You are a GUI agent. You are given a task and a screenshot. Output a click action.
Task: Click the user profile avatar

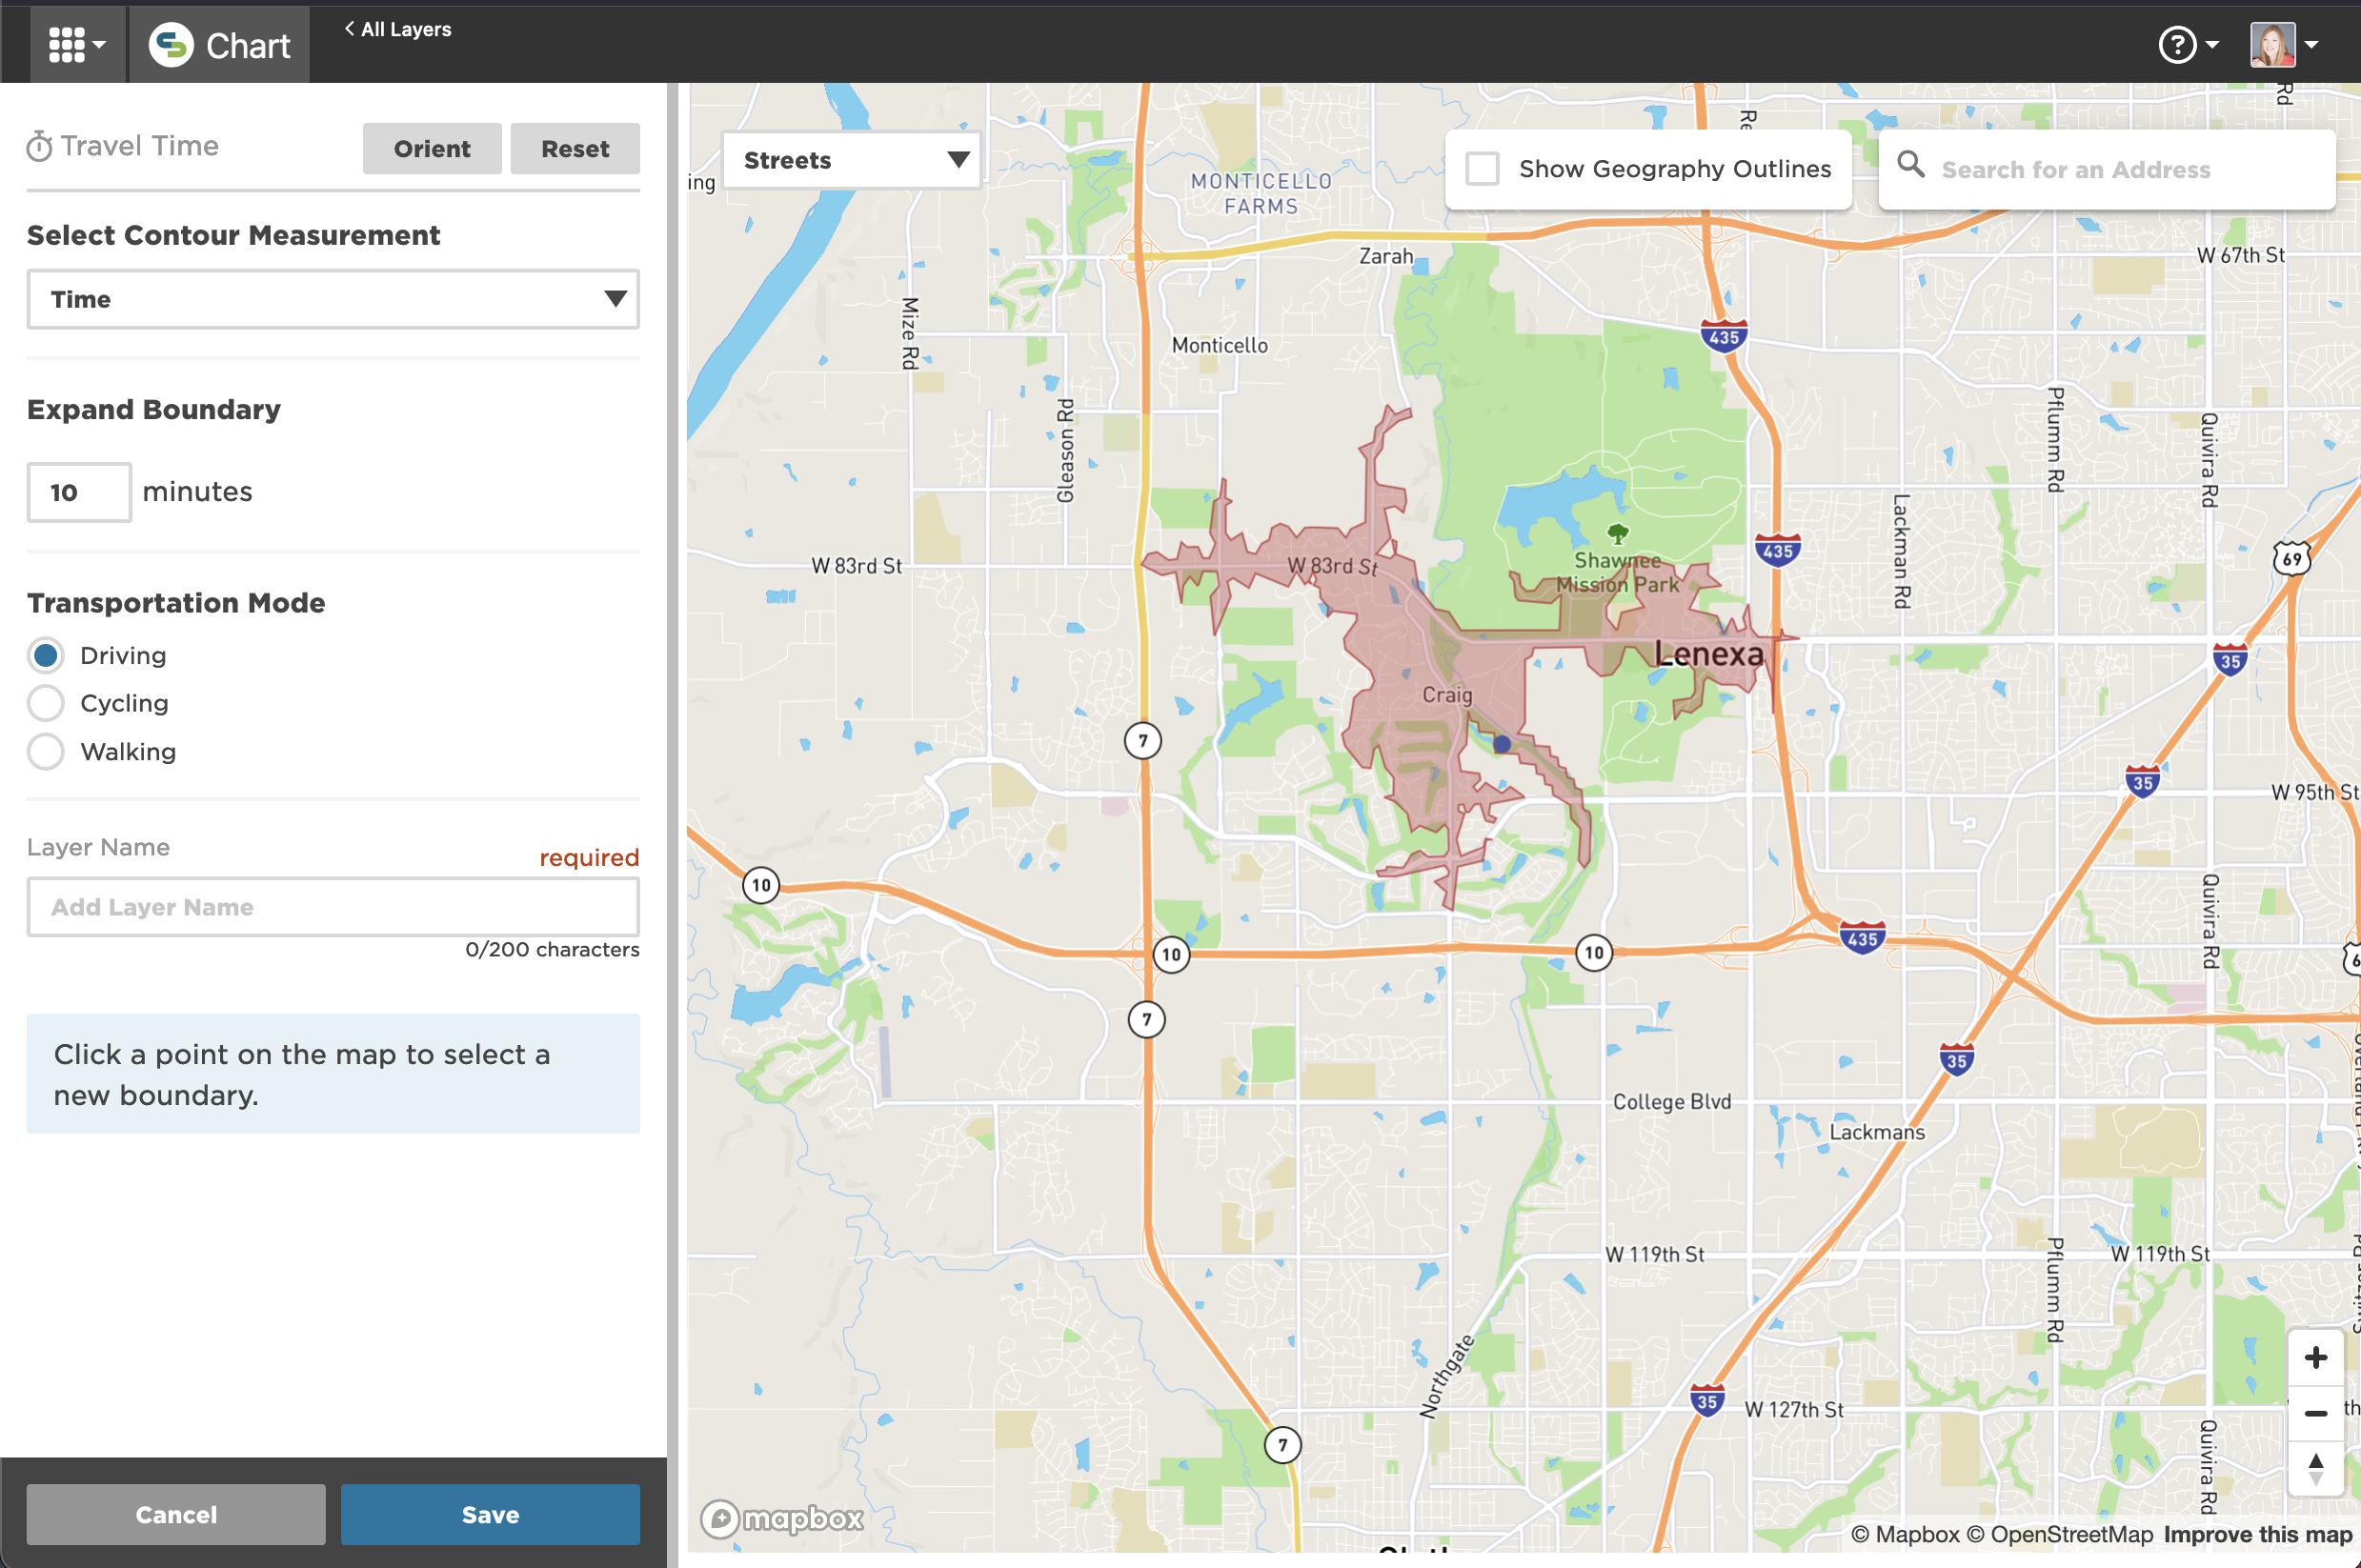[2272, 45]
